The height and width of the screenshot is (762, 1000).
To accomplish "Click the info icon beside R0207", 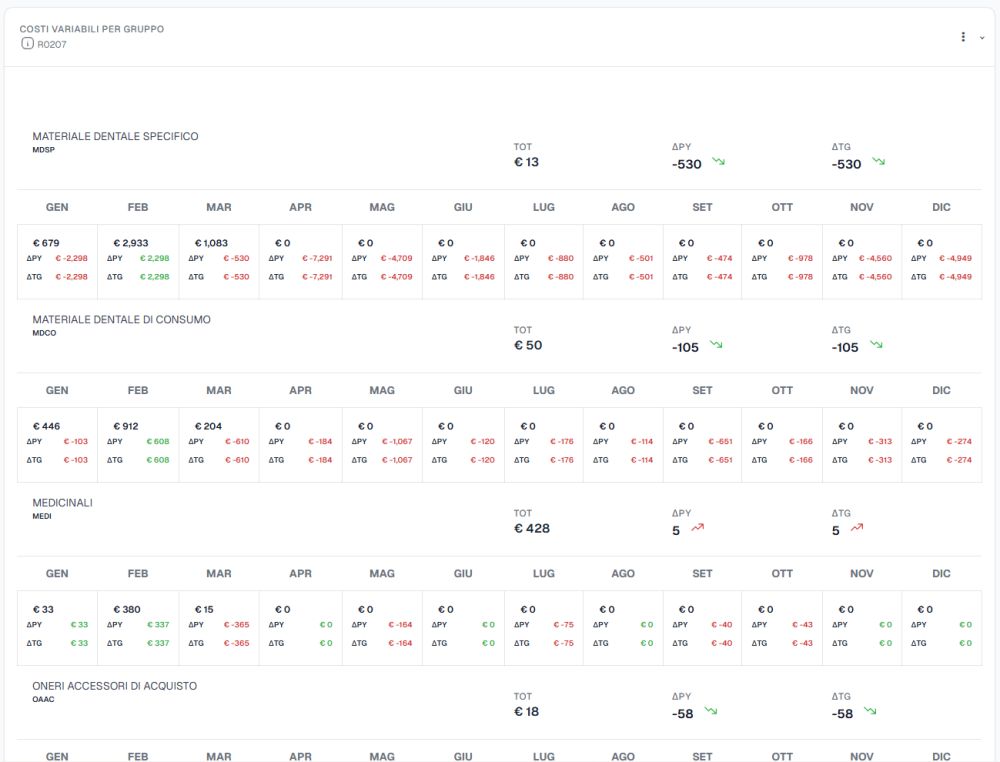I will click(27, 43).
